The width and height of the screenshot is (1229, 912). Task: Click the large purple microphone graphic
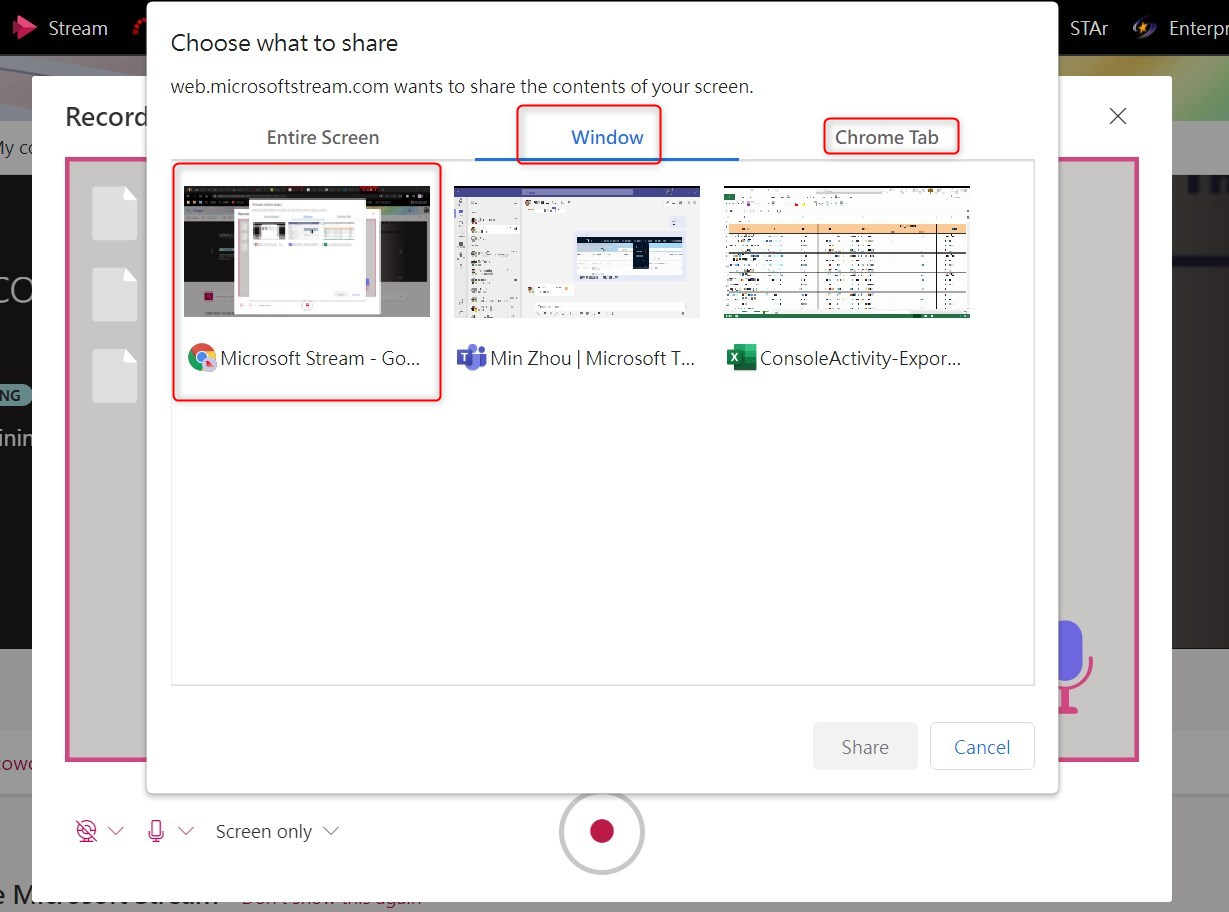1070,666
